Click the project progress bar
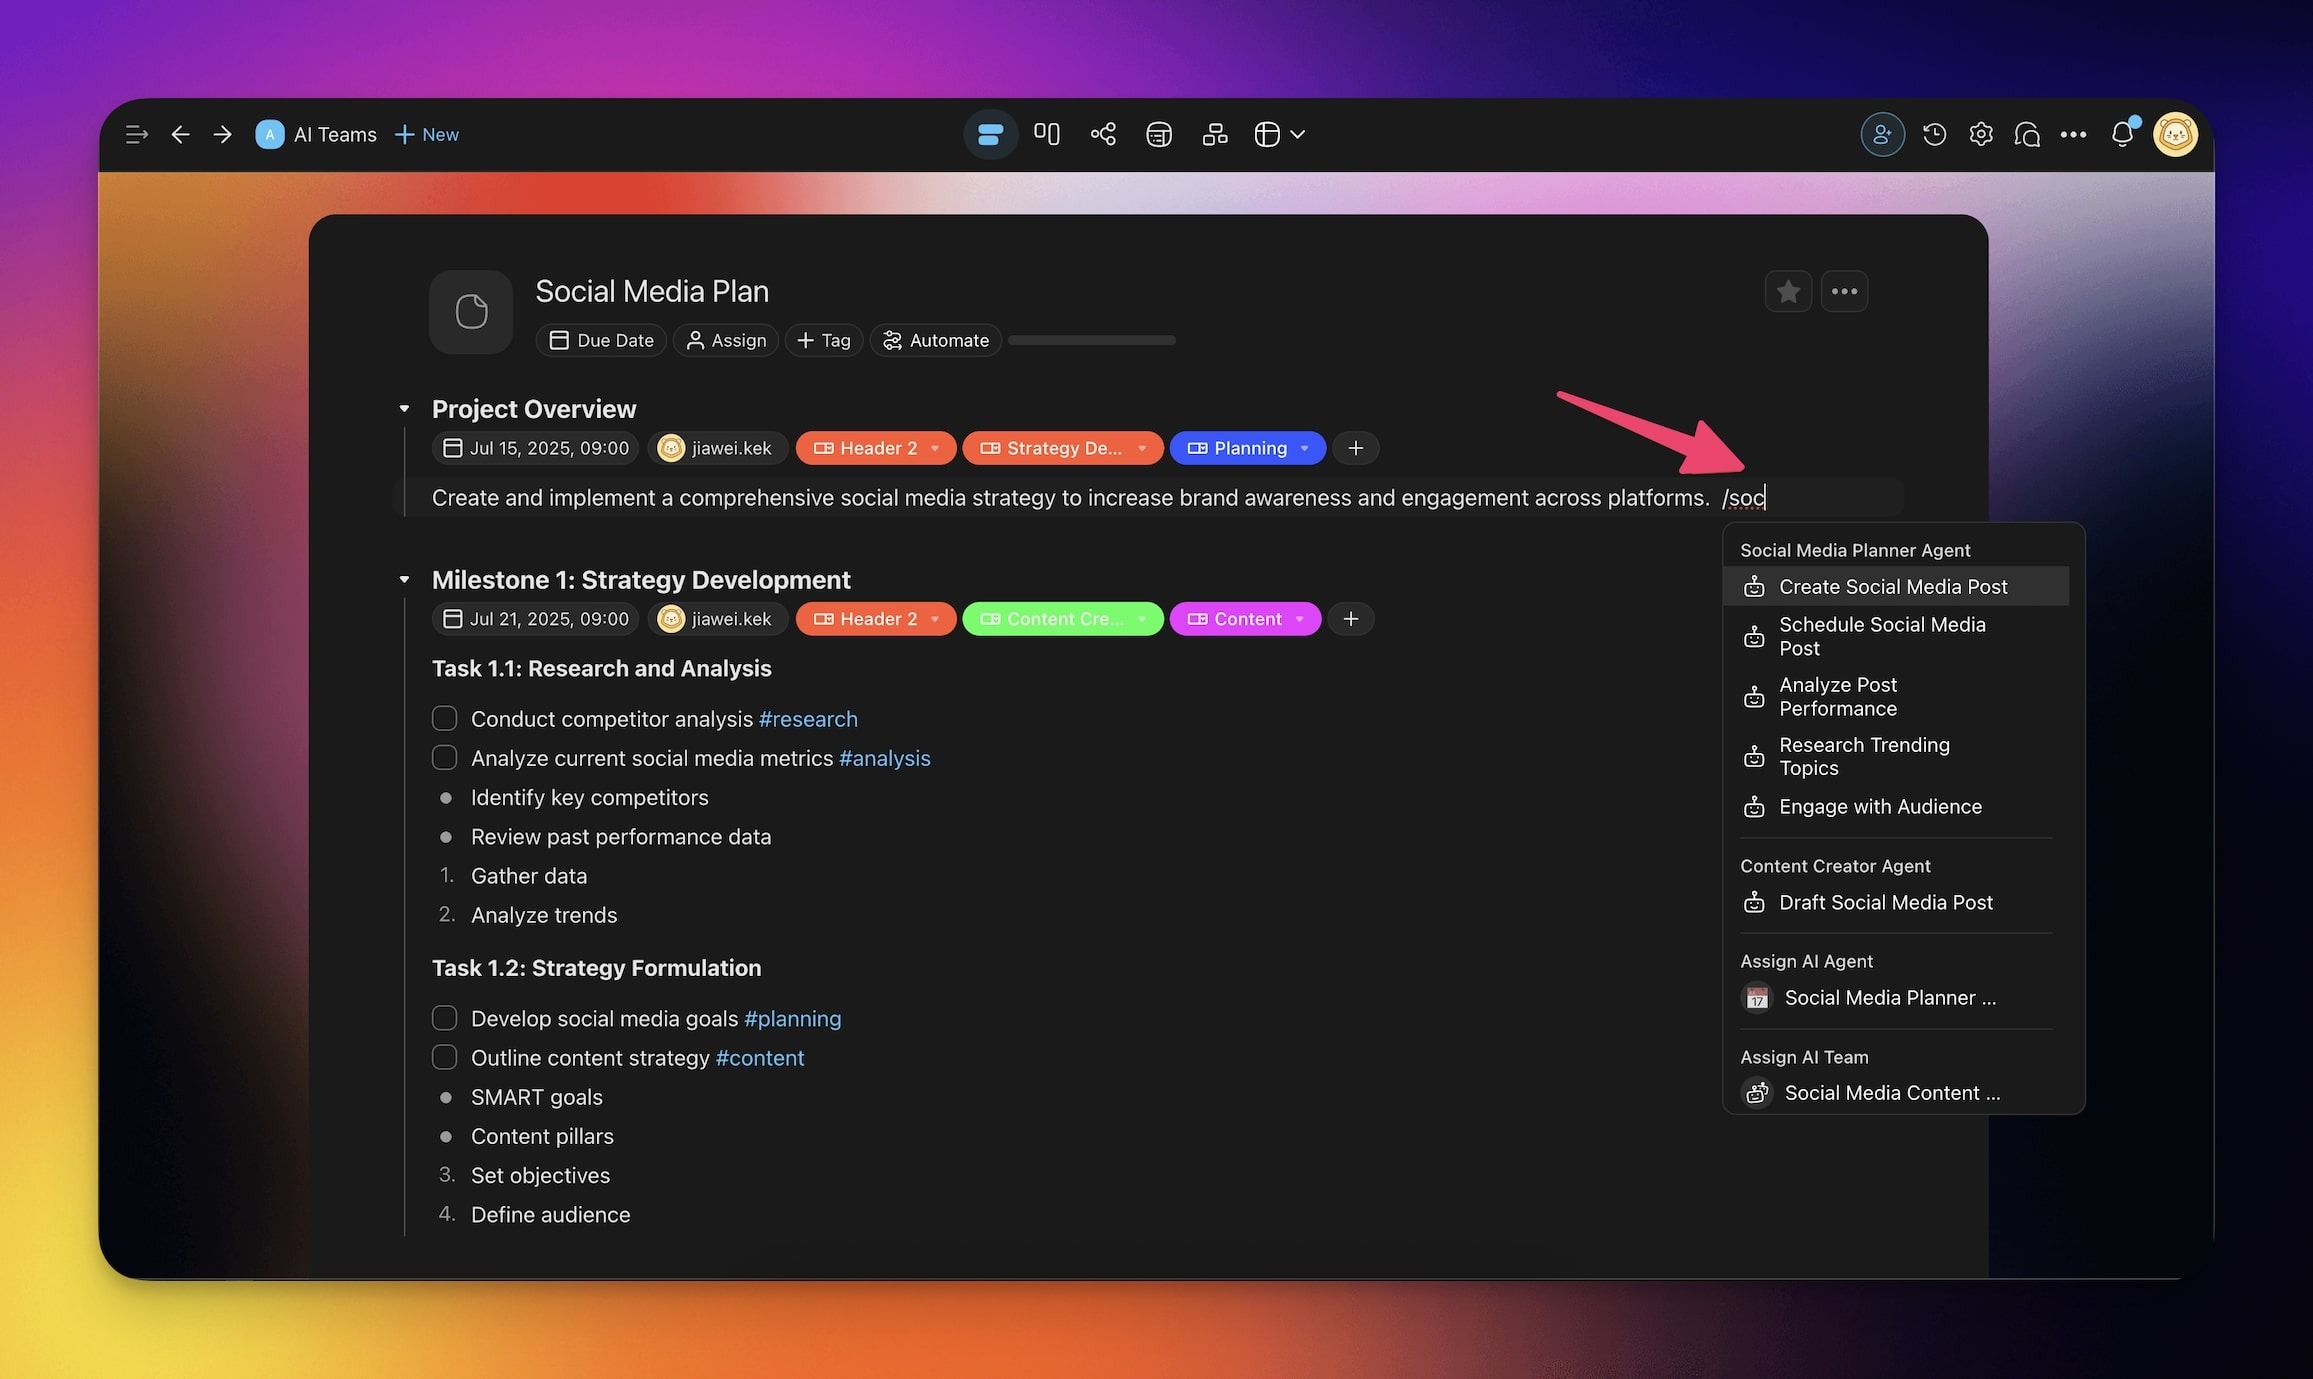2313x1379 pixels. pyautogui.click(x=1091, y=340)
